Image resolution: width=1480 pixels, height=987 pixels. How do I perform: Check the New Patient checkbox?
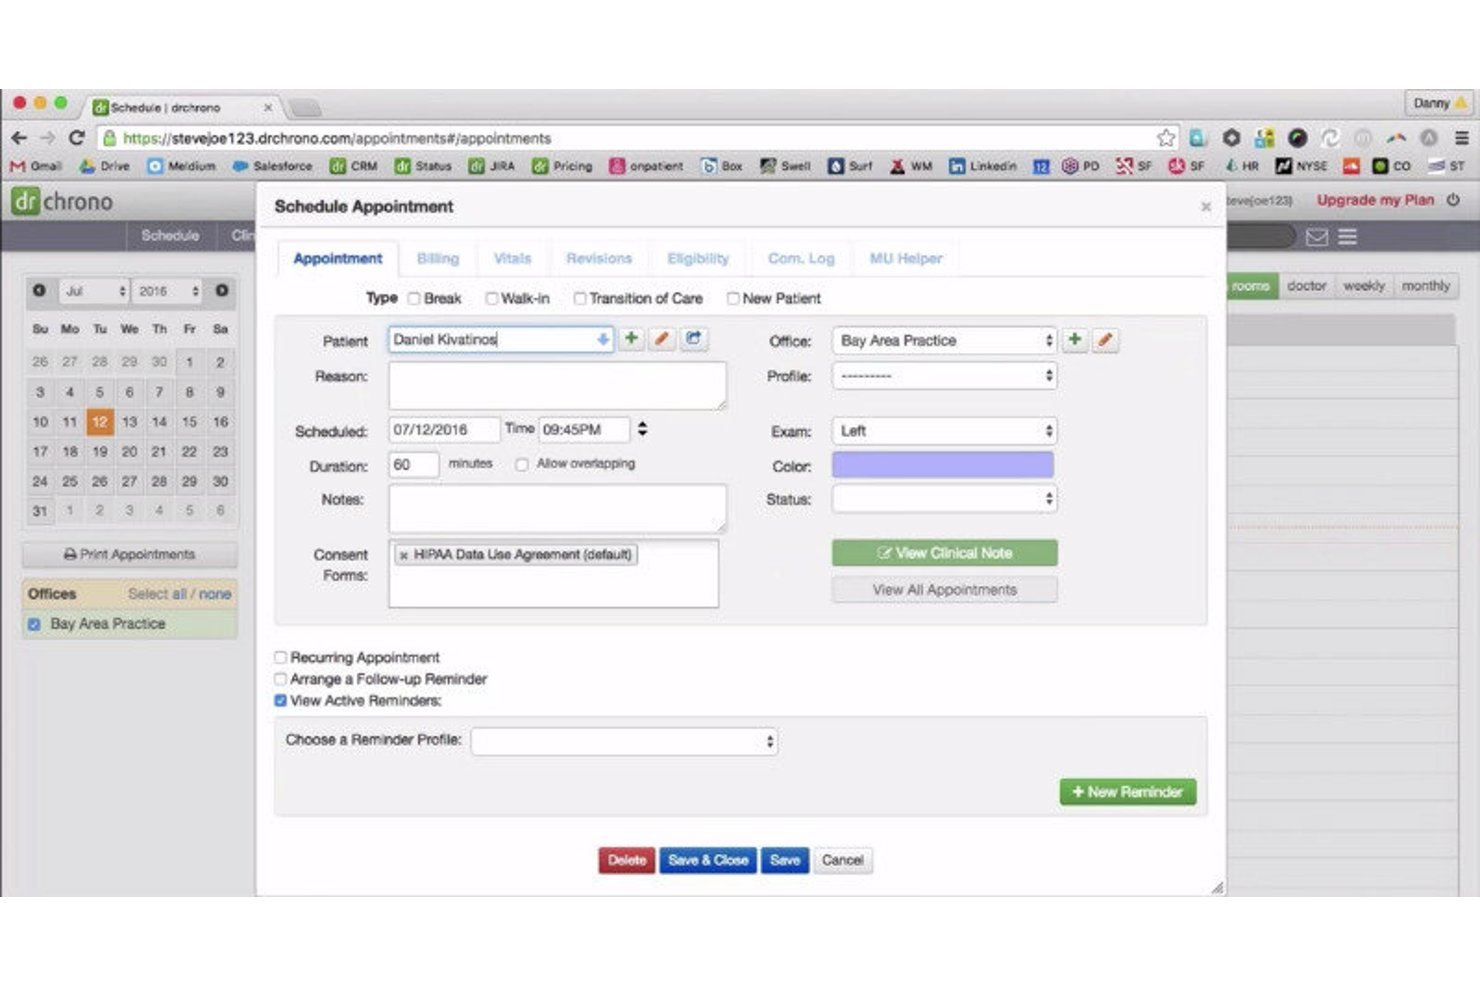[733, 298]
